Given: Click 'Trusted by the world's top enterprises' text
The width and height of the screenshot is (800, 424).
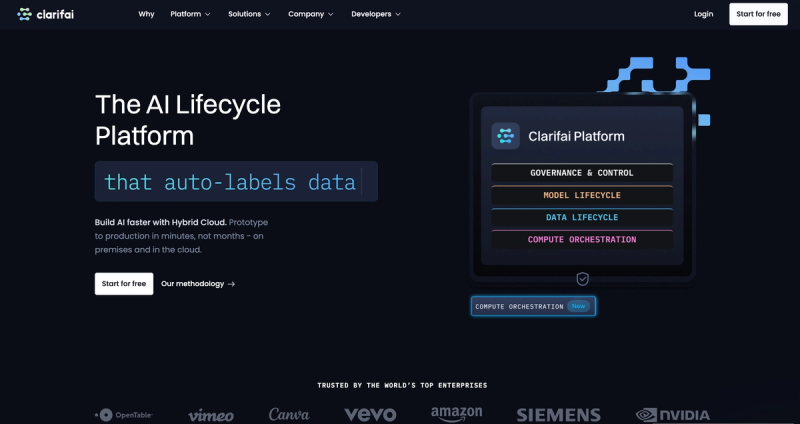Looking at the screenshot, I should [402, 385].
